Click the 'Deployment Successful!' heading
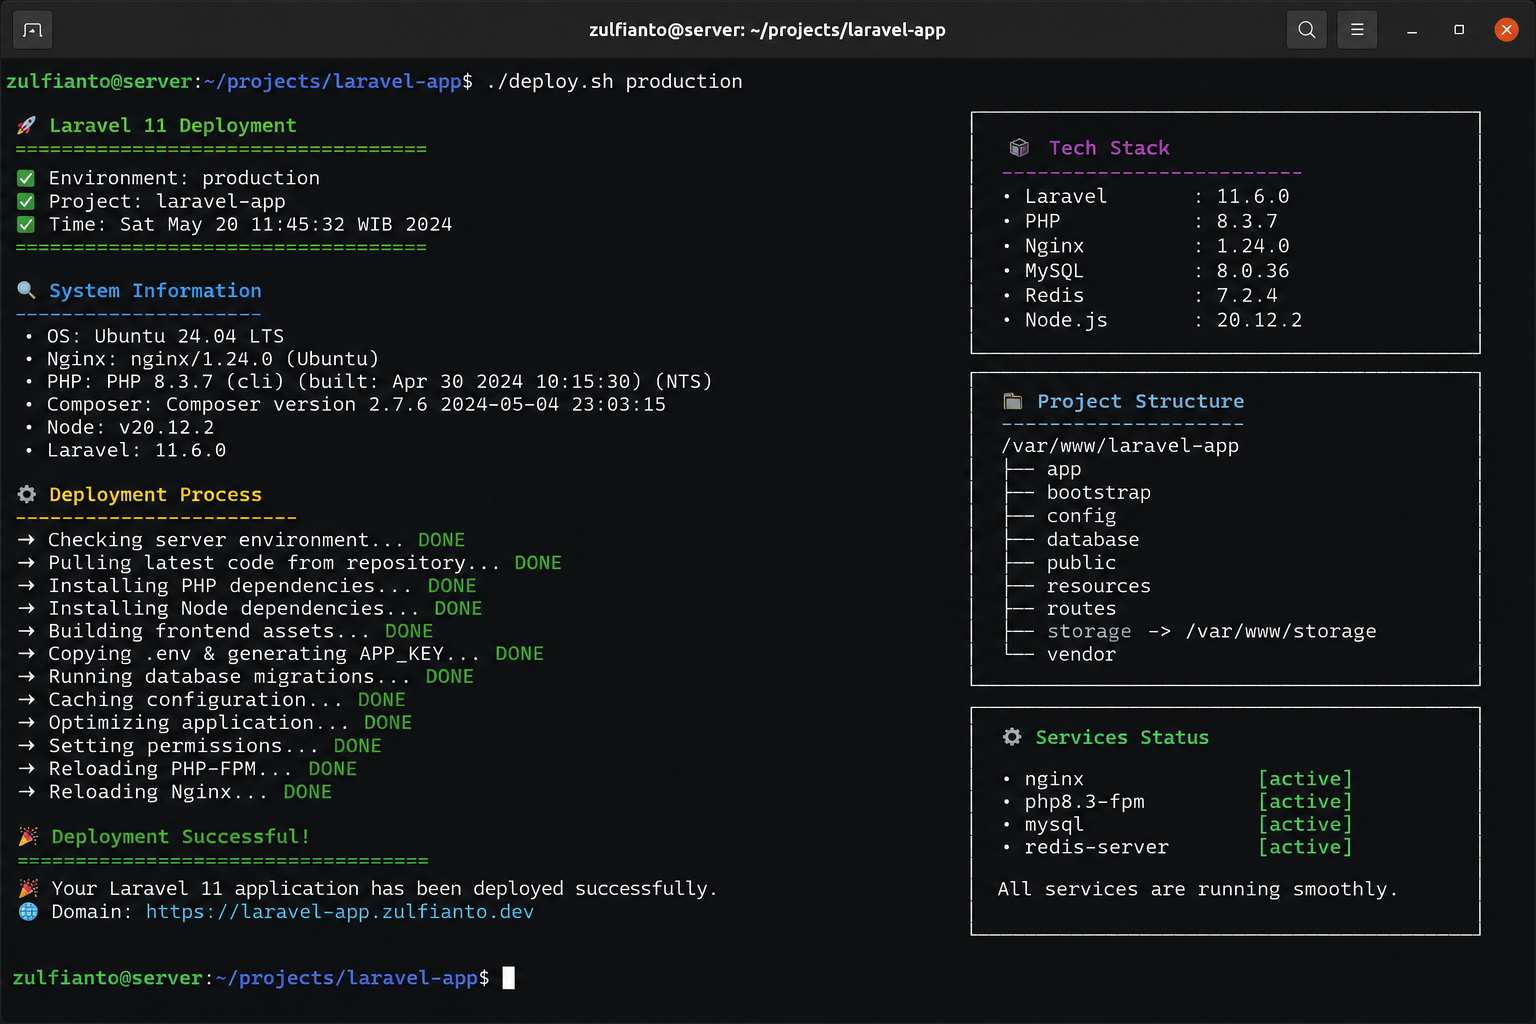 (180, 836)
